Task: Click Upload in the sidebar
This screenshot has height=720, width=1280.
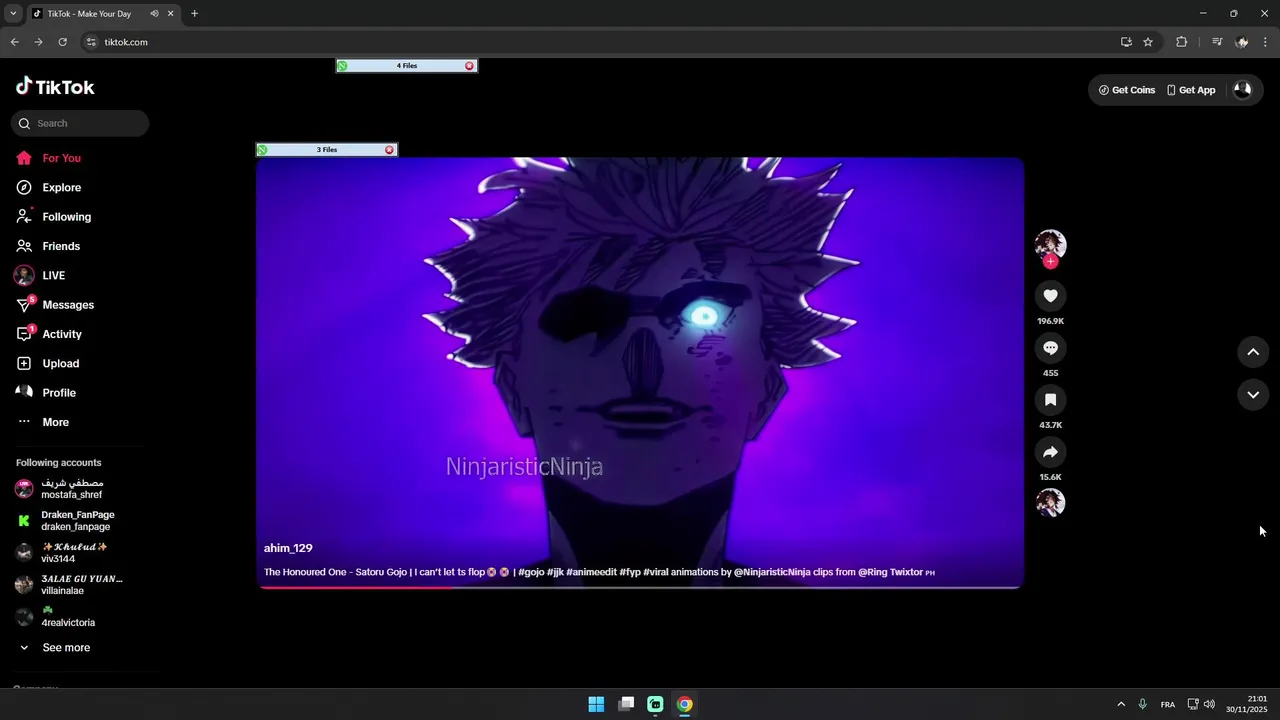Action: [x=60, y=363]
